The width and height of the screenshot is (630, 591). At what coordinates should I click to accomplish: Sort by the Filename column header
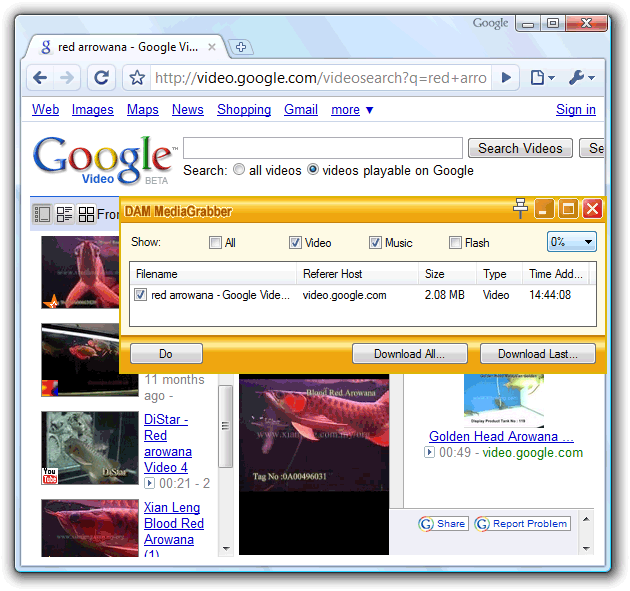pos(213,274)
